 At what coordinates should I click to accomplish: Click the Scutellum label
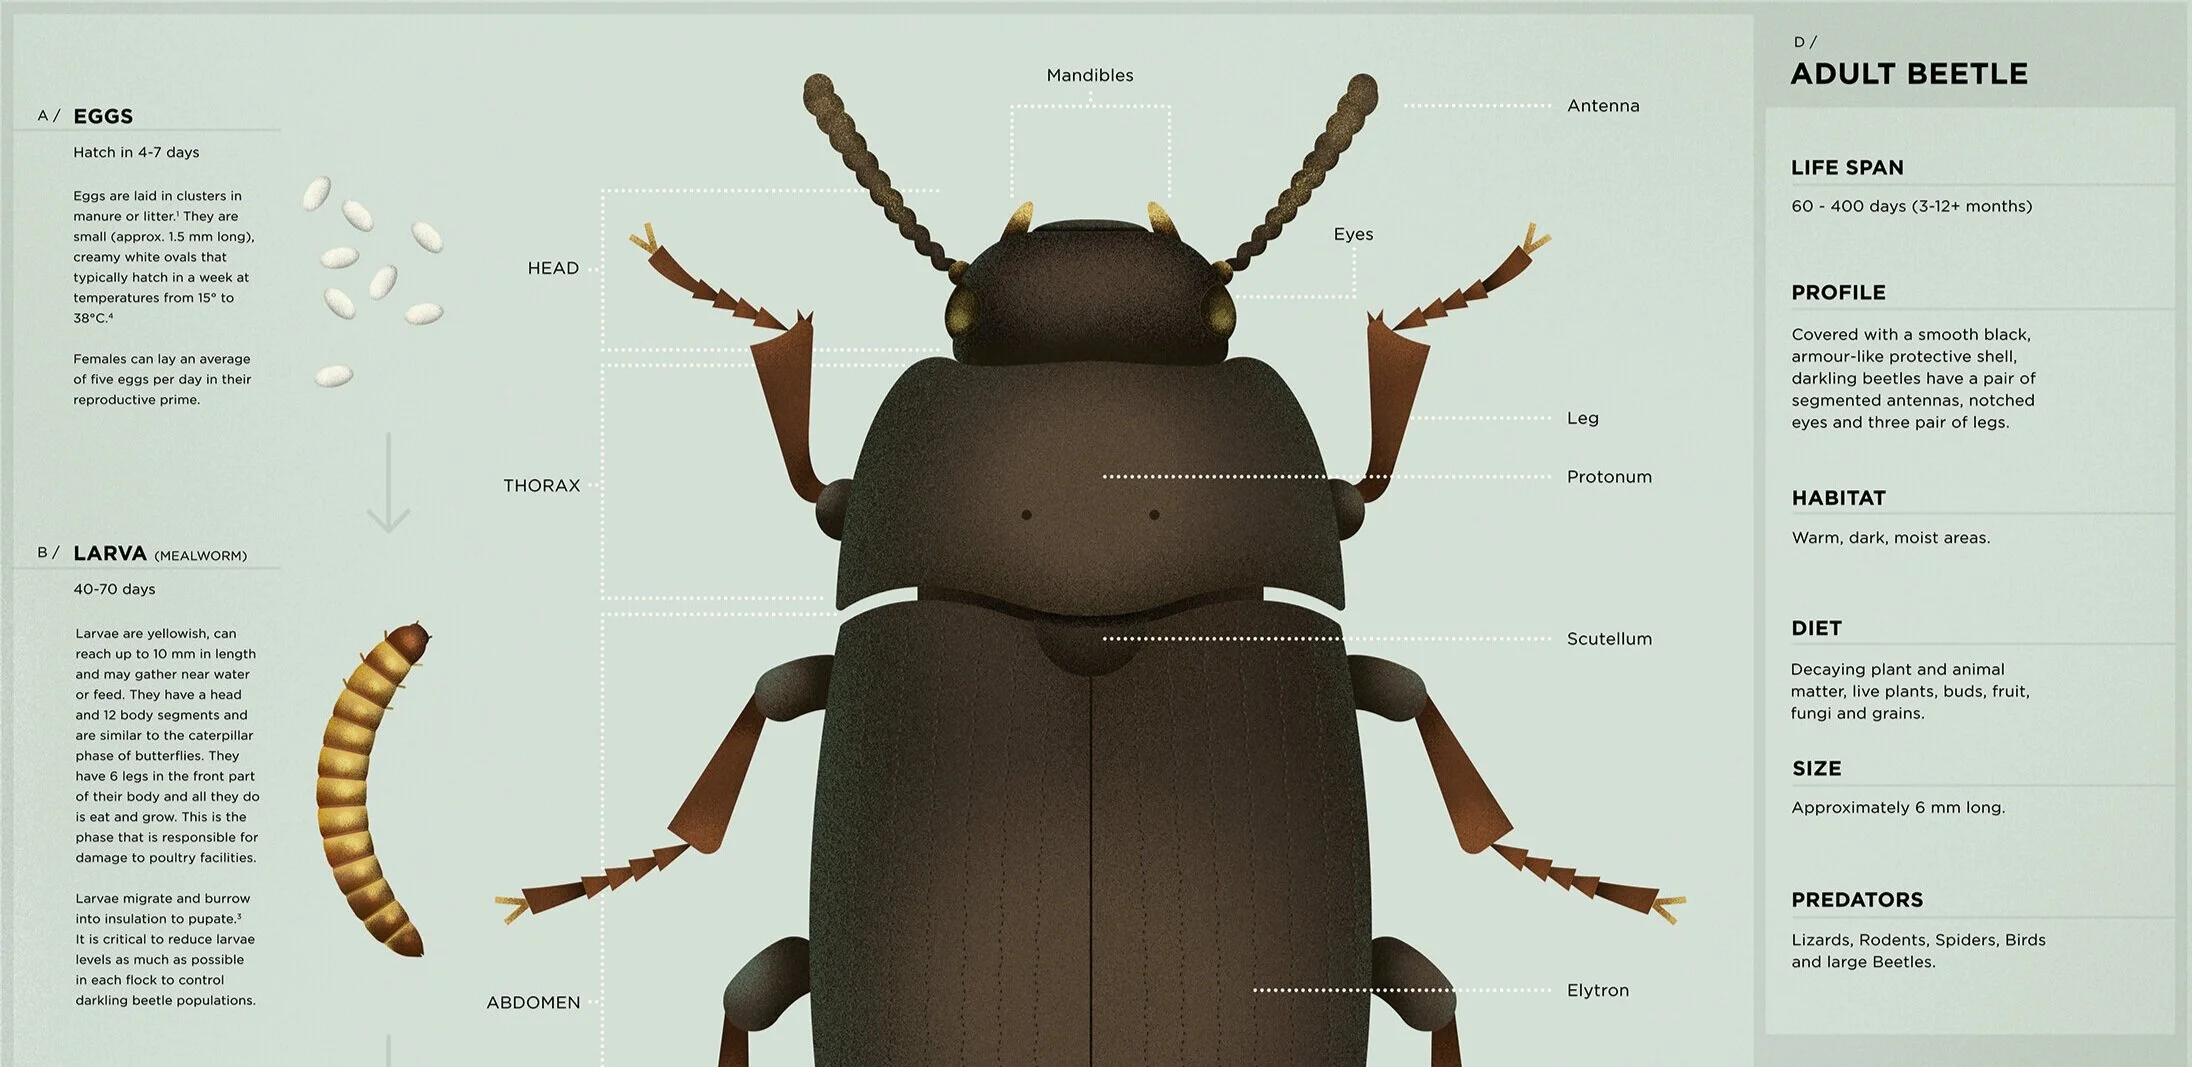(x=1609, y=639)
